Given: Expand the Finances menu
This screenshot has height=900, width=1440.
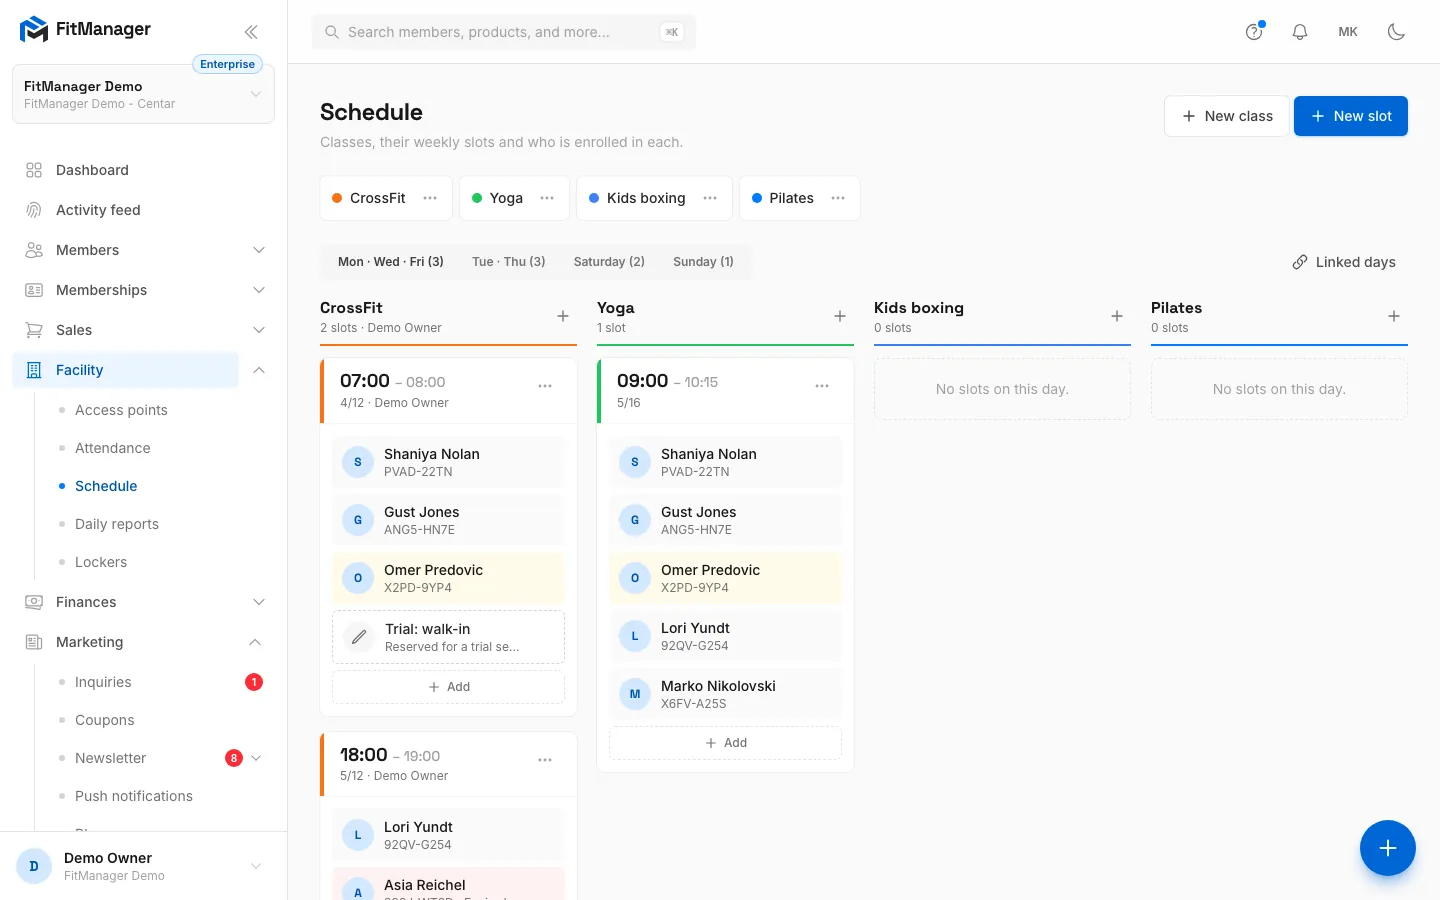Looking at the screenshot, I should 259,602.
